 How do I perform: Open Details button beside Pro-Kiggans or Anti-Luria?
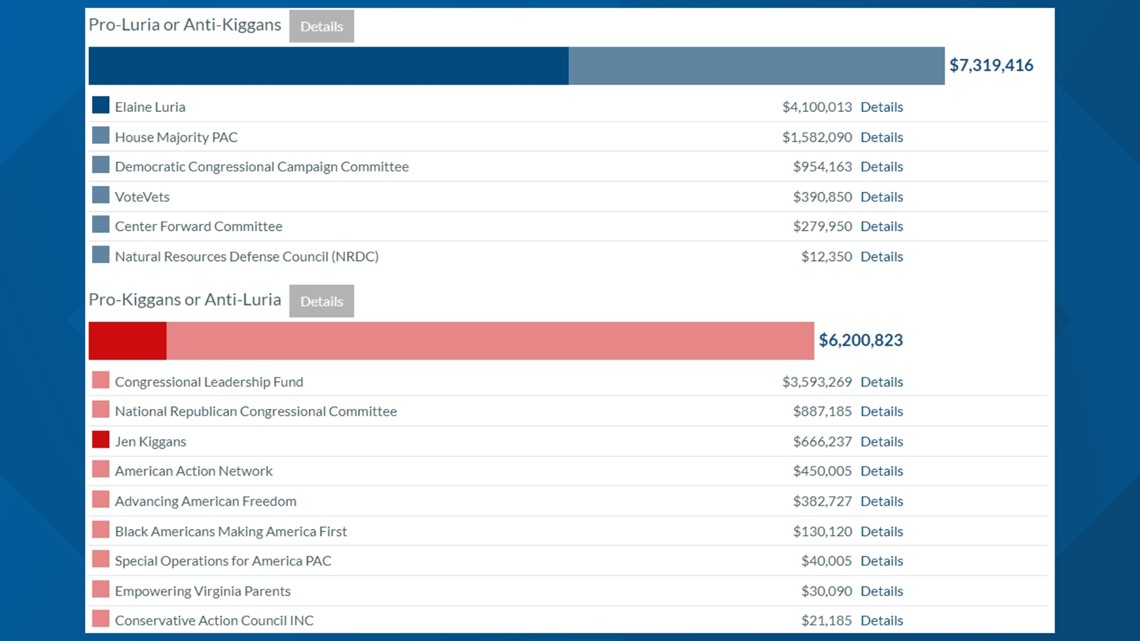pos(321,301)
